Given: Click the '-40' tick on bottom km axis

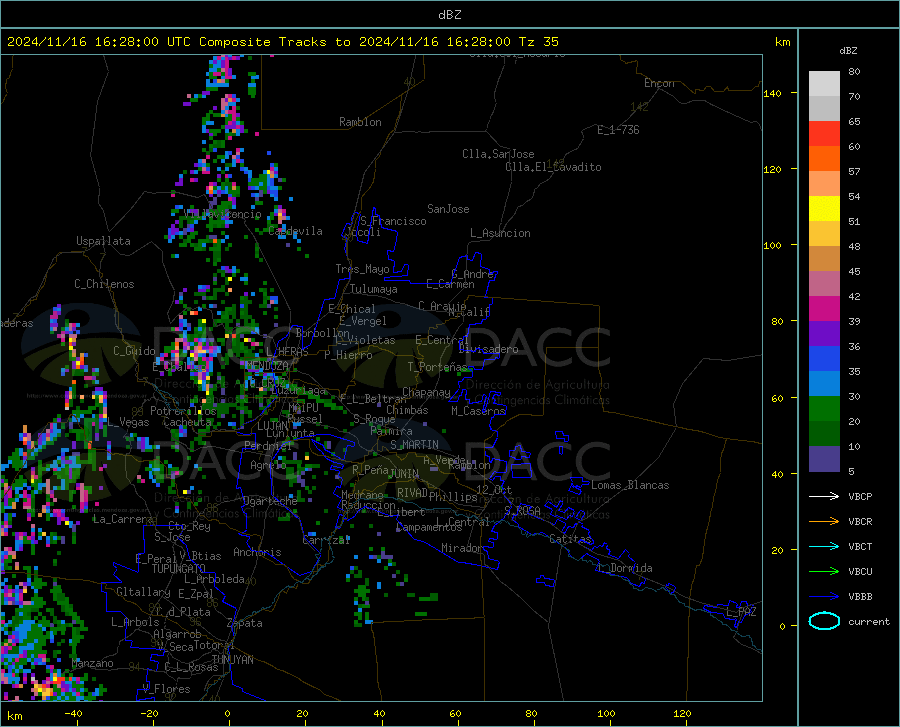Looking at the screenshot, I should pos(73,713).
